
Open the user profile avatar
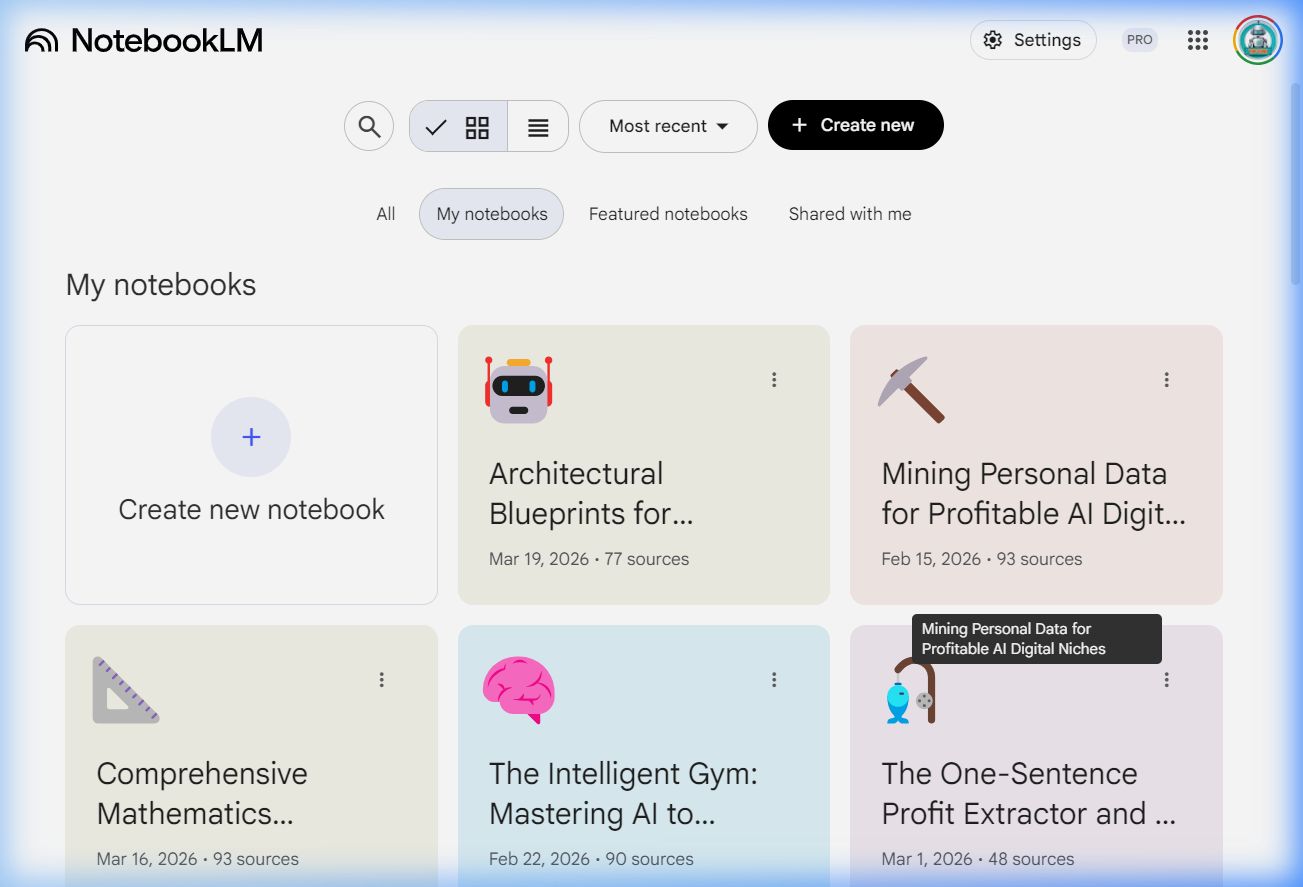coord(1257,40)
